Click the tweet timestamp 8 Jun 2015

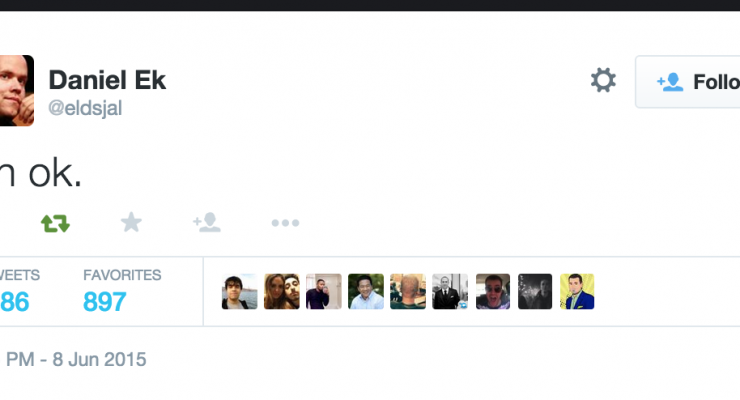point(76,359)
